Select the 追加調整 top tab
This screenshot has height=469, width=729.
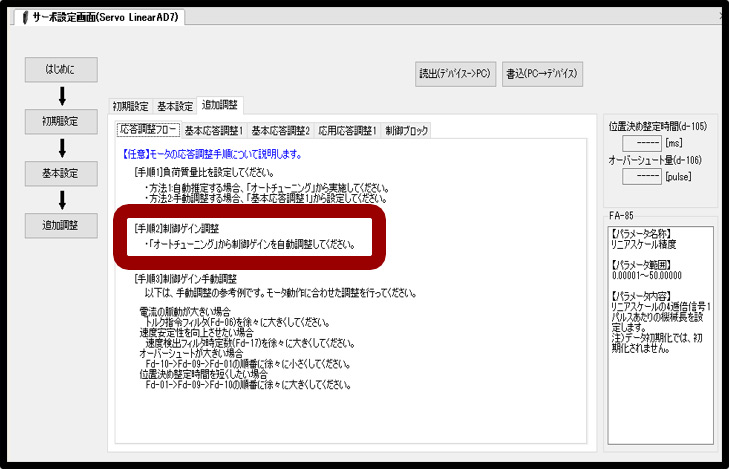tap(220, 105)
